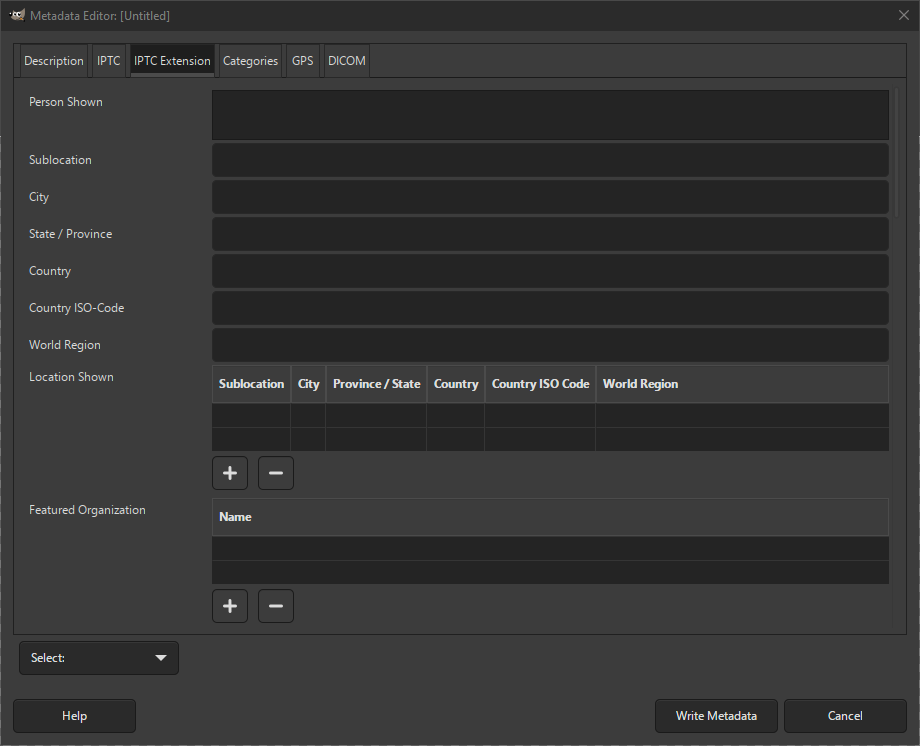This screenshot has width=920, height=746.
Task: Click the Write Metadata button
Action: (x=716, y=715)
